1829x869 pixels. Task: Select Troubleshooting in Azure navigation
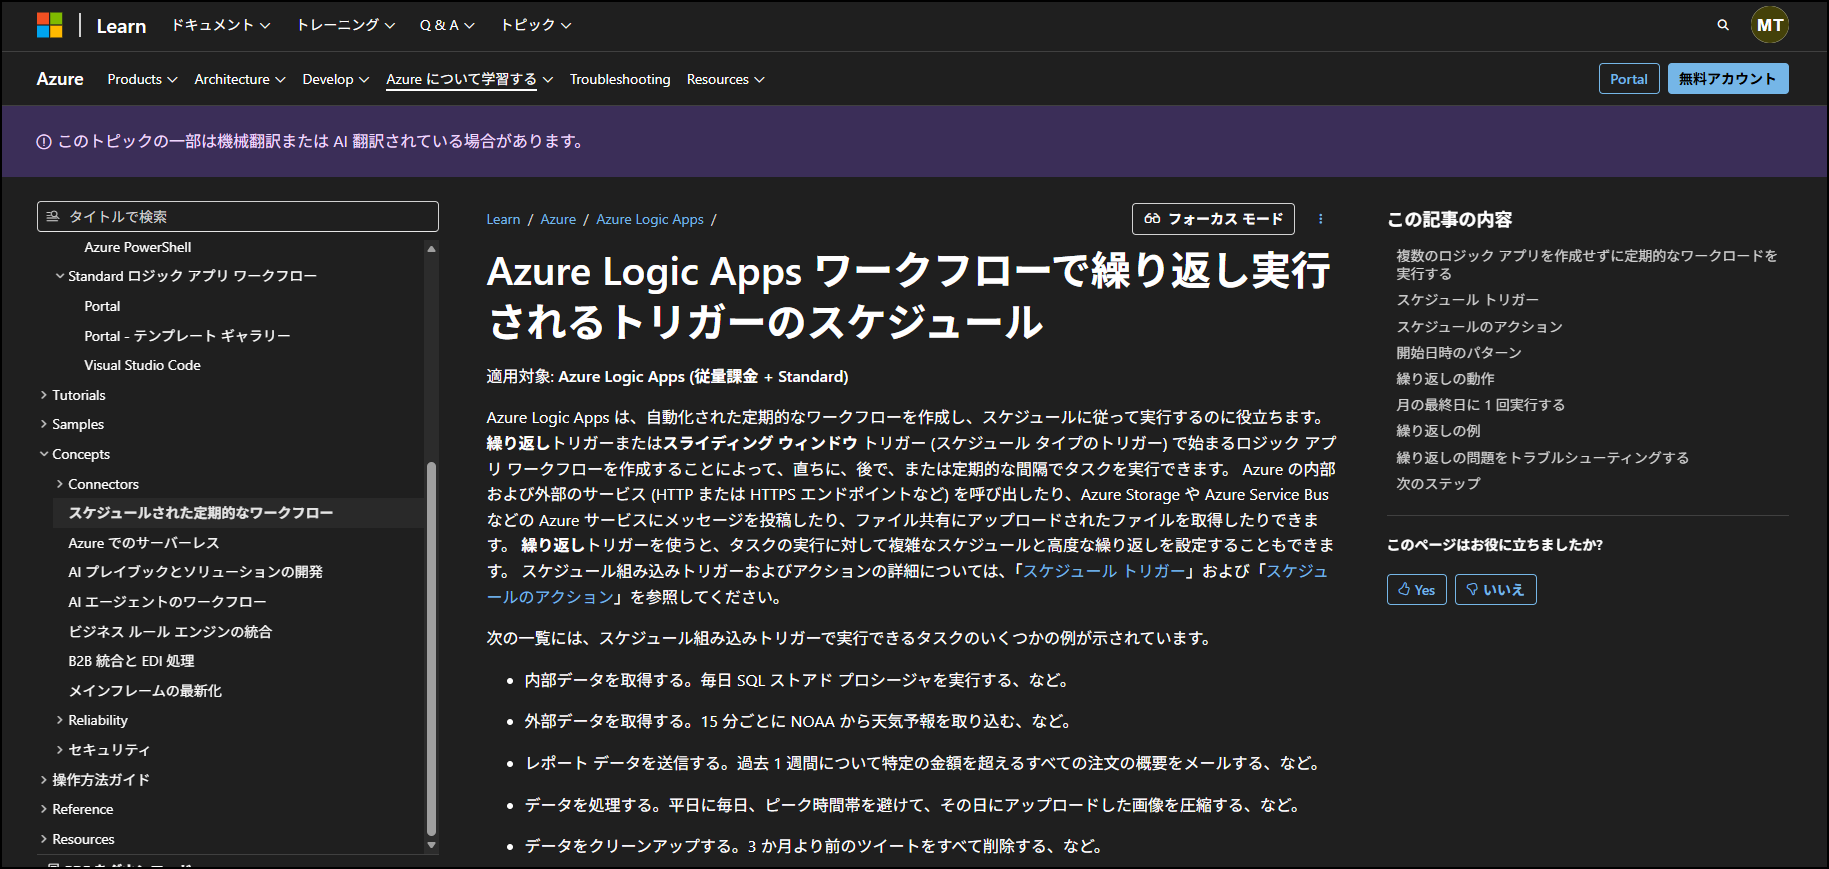point(619,79)
